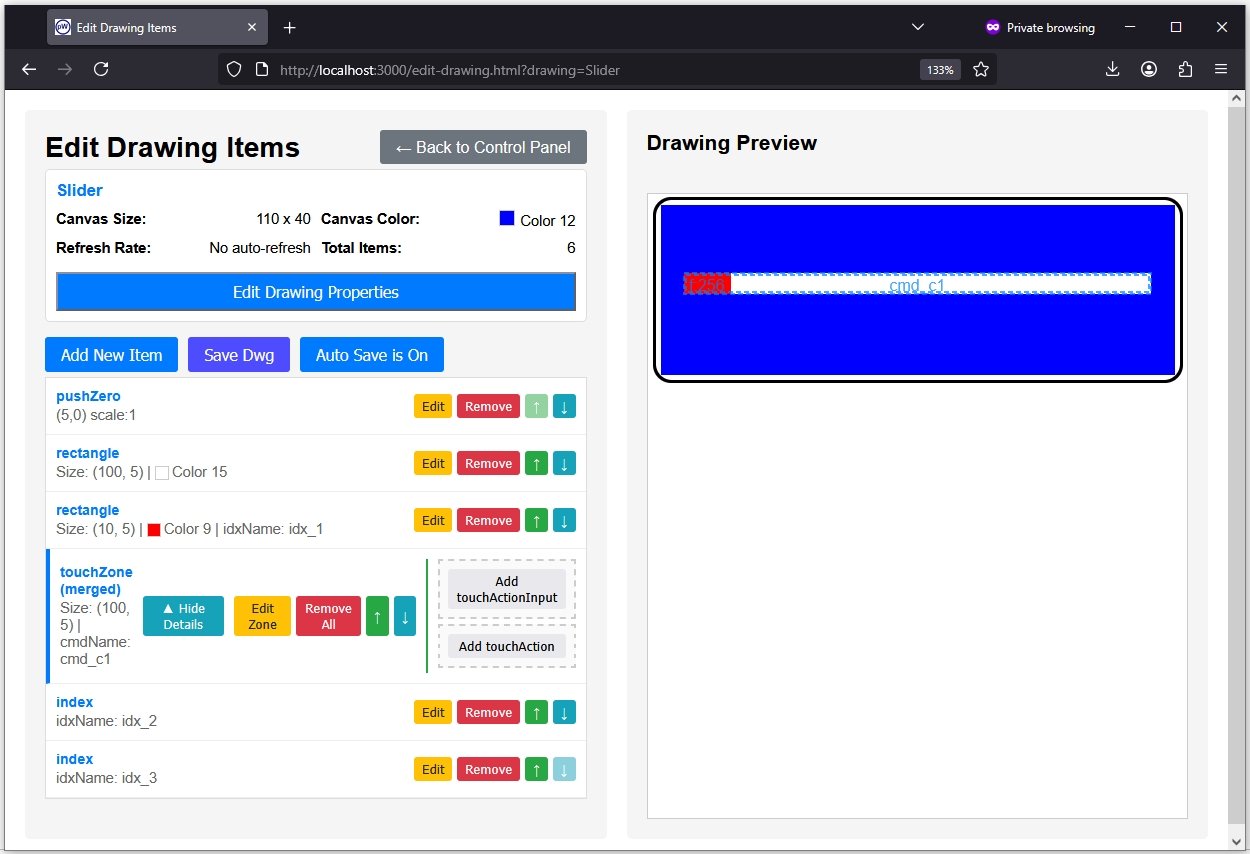This screenshot has width=1250, height=854.
Task: Open the list all tabs dropdown
Action: (x=918, y=27)
